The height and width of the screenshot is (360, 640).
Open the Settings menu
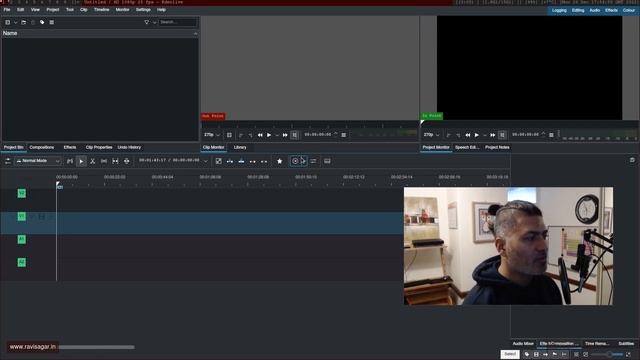tap(143, 10)
